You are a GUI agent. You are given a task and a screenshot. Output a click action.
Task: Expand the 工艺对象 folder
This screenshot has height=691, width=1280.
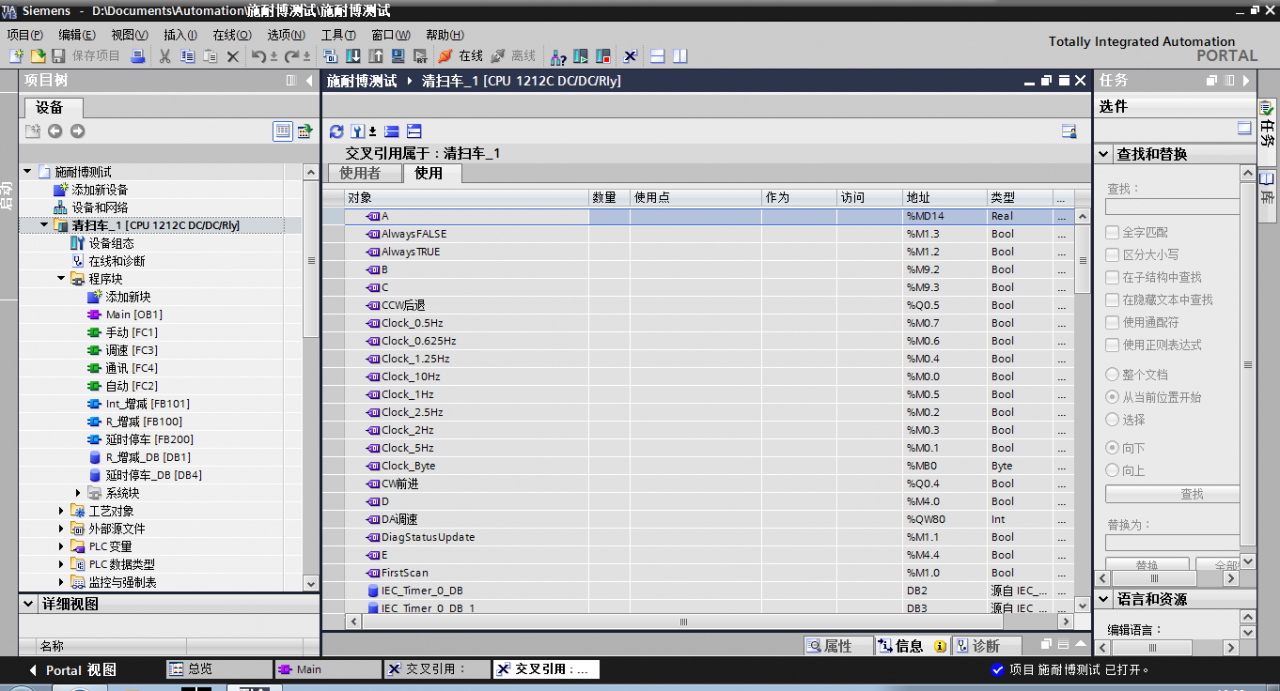point(61,511)
